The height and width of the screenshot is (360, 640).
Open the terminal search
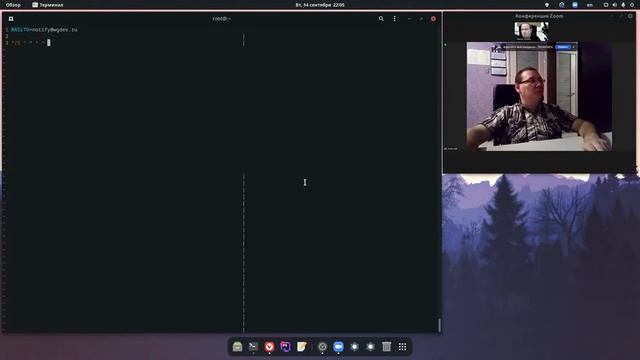pos(381,19)
